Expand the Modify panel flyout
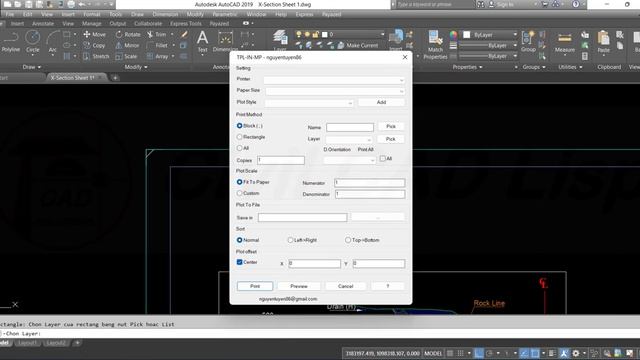The width and height of the screenshot is (640, 360). pyautogui.click(x=136, y=67)
